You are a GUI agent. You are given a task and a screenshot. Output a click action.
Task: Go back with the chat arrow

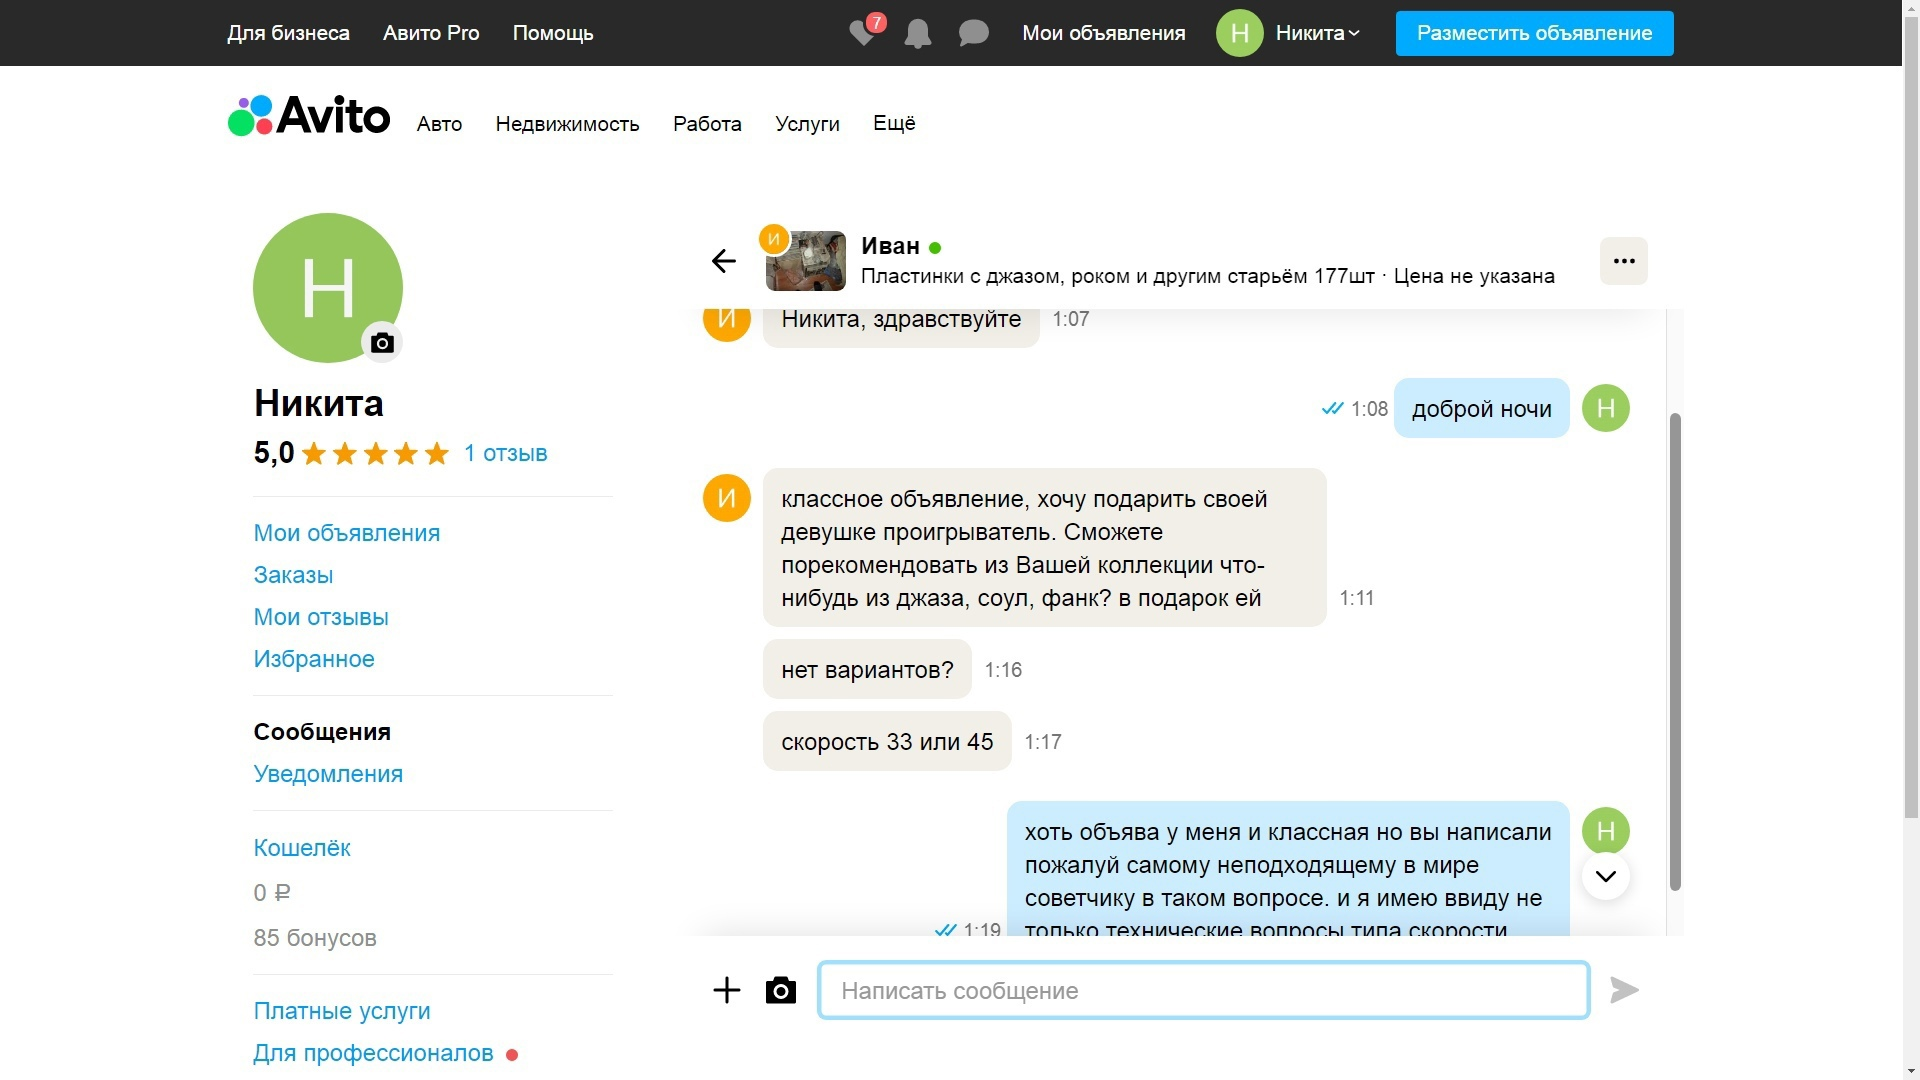(723, 261)
